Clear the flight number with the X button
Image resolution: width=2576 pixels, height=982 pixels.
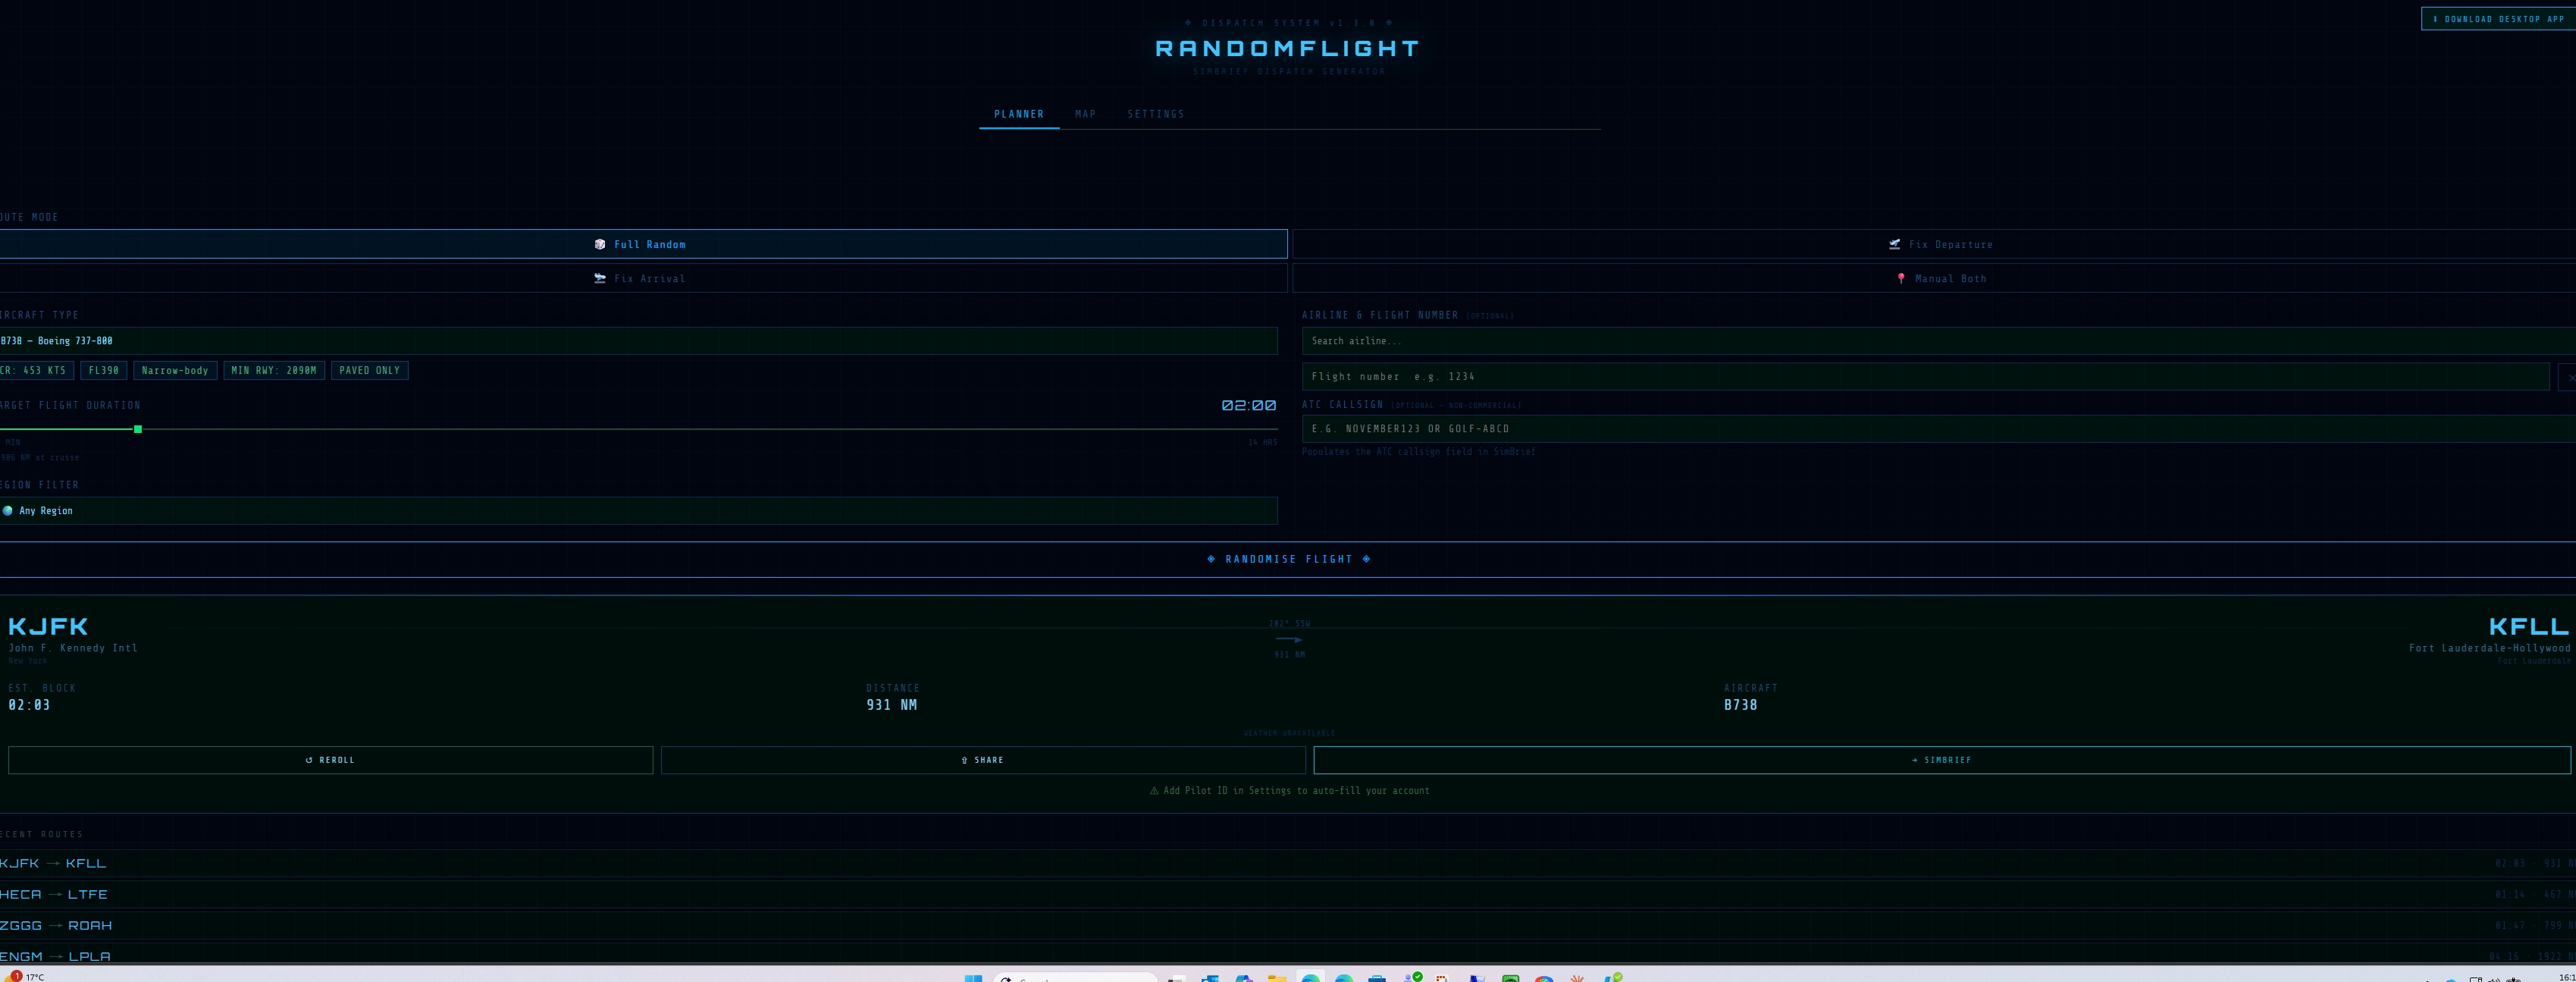(x=2568, y=377)
